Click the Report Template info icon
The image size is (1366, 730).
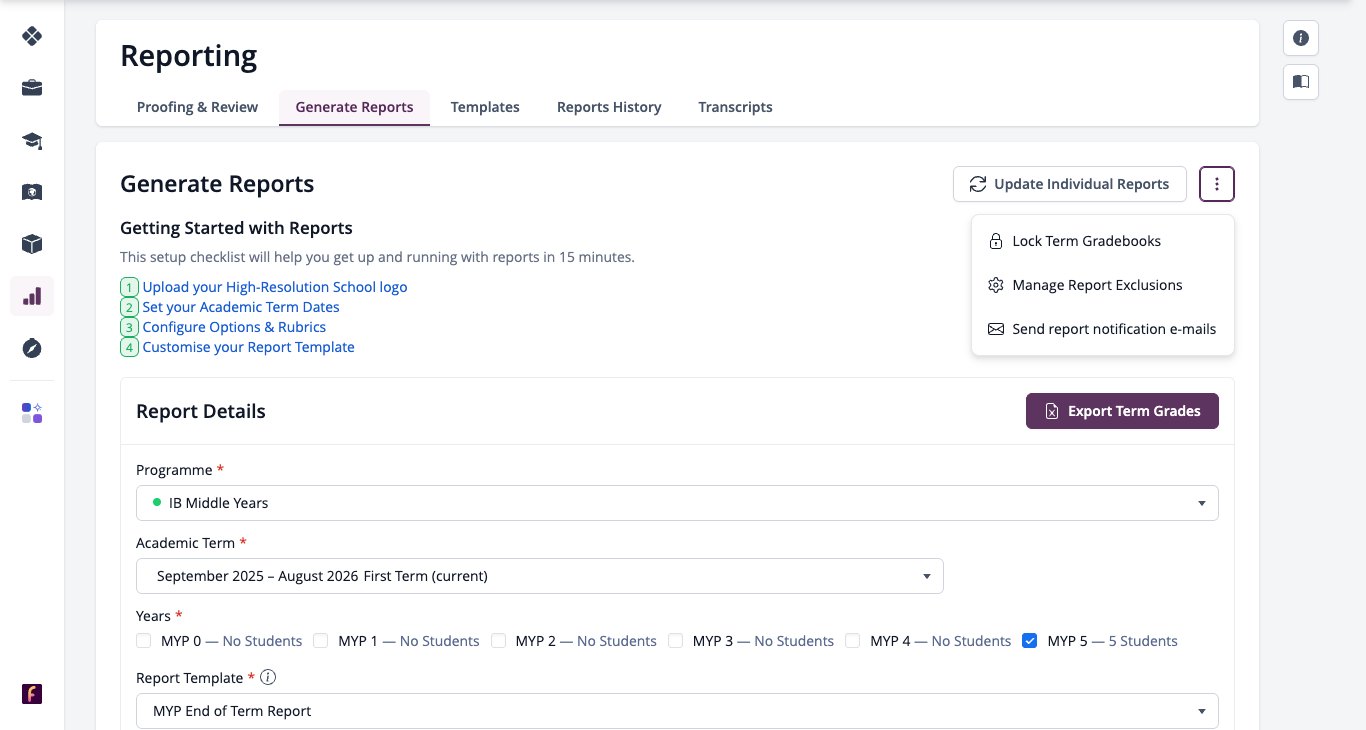coord(268,677)
